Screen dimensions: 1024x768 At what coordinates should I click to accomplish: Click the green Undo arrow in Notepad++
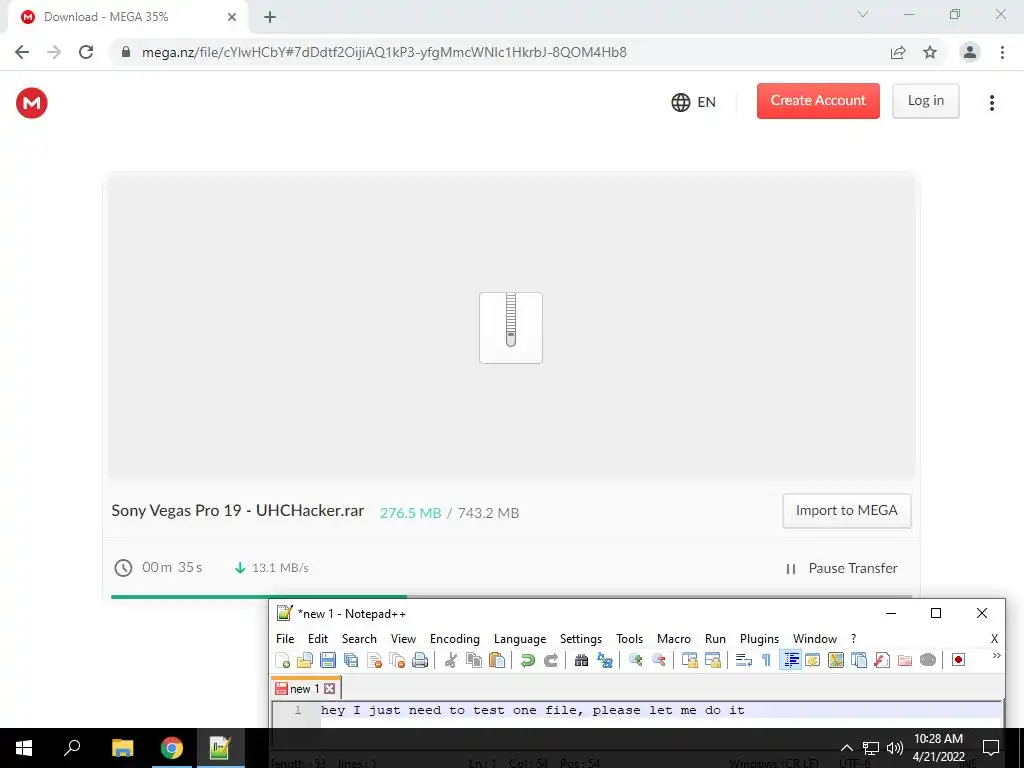click(528, 660)
